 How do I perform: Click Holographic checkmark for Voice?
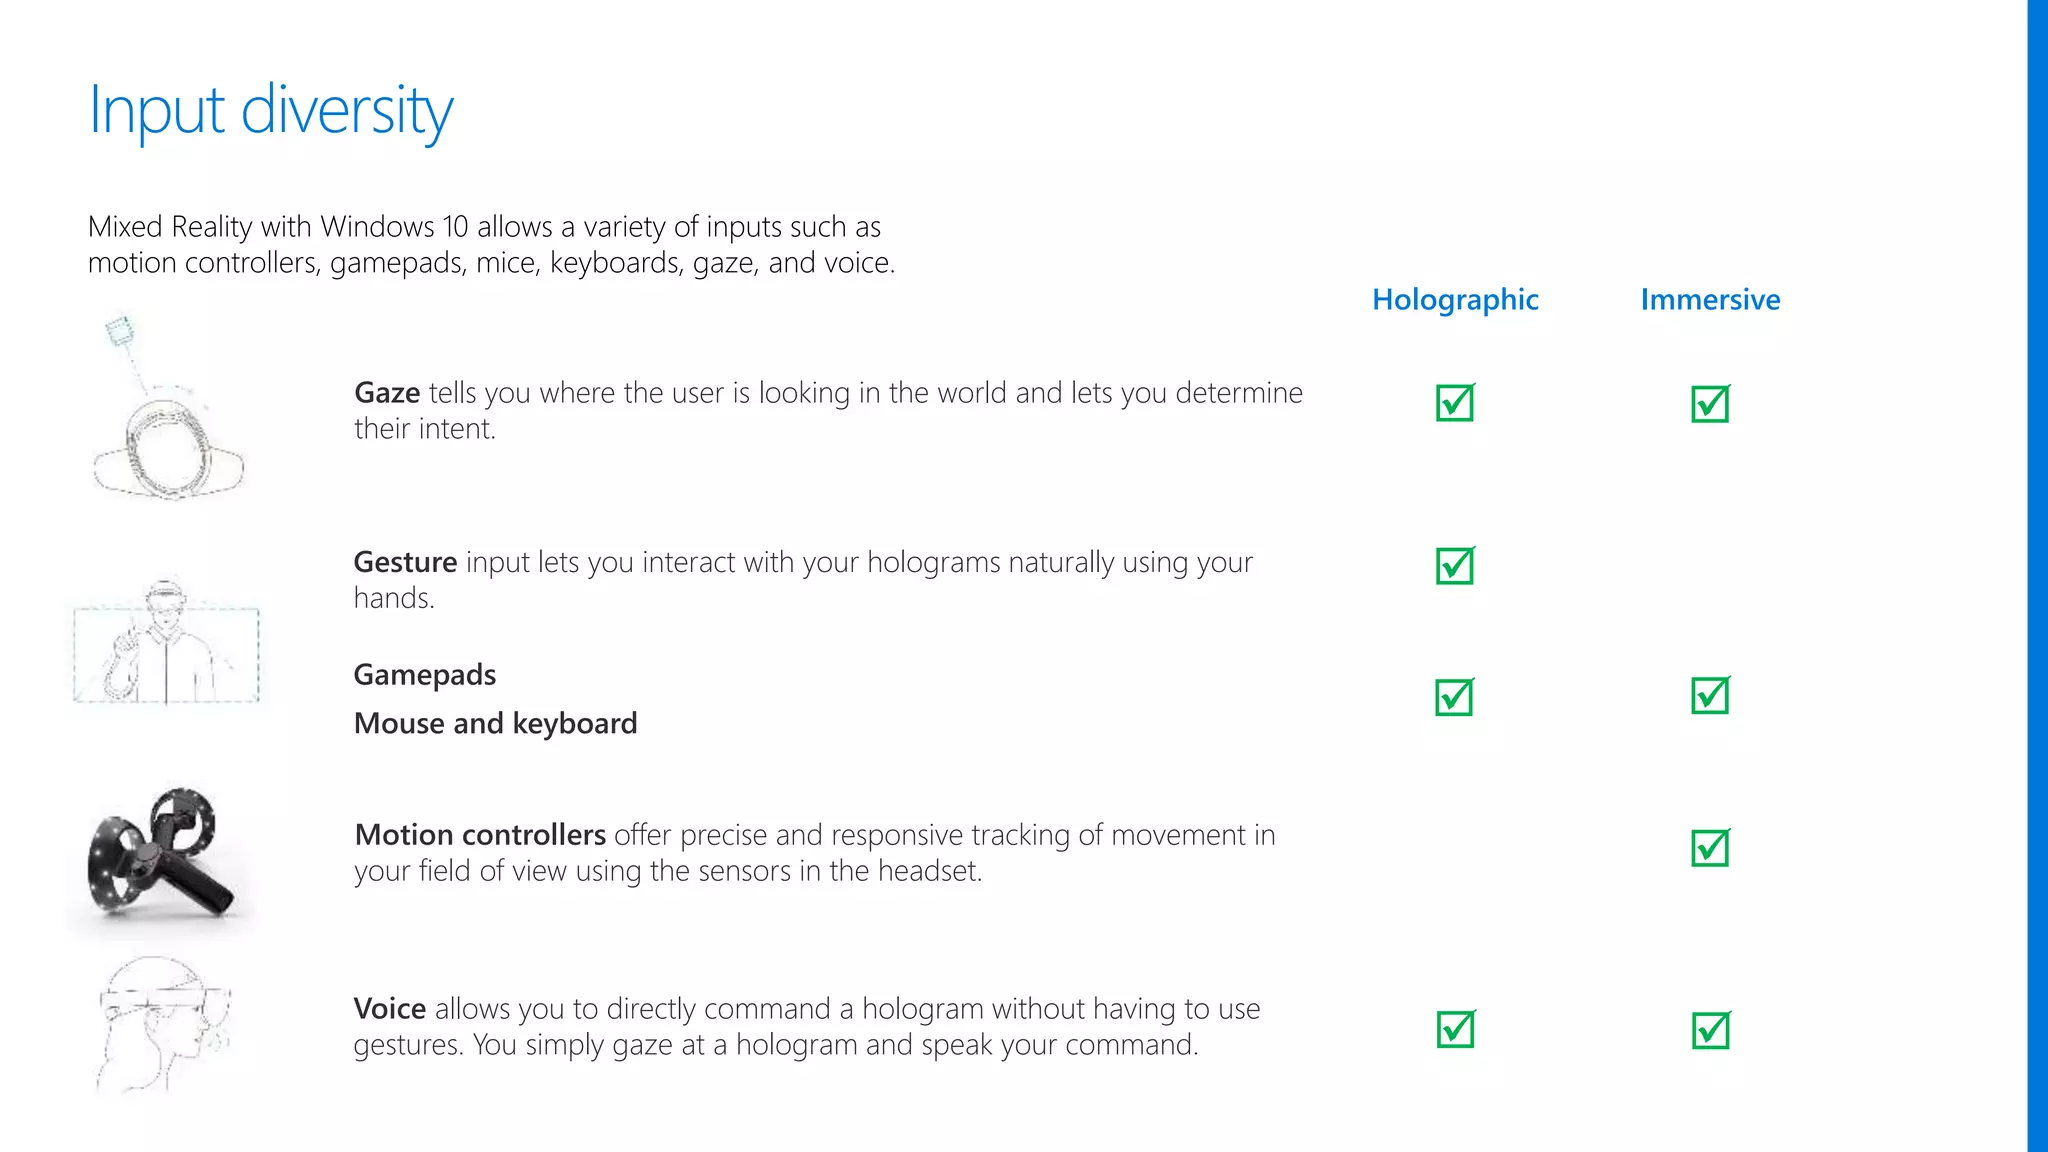click(1455, 1029)
